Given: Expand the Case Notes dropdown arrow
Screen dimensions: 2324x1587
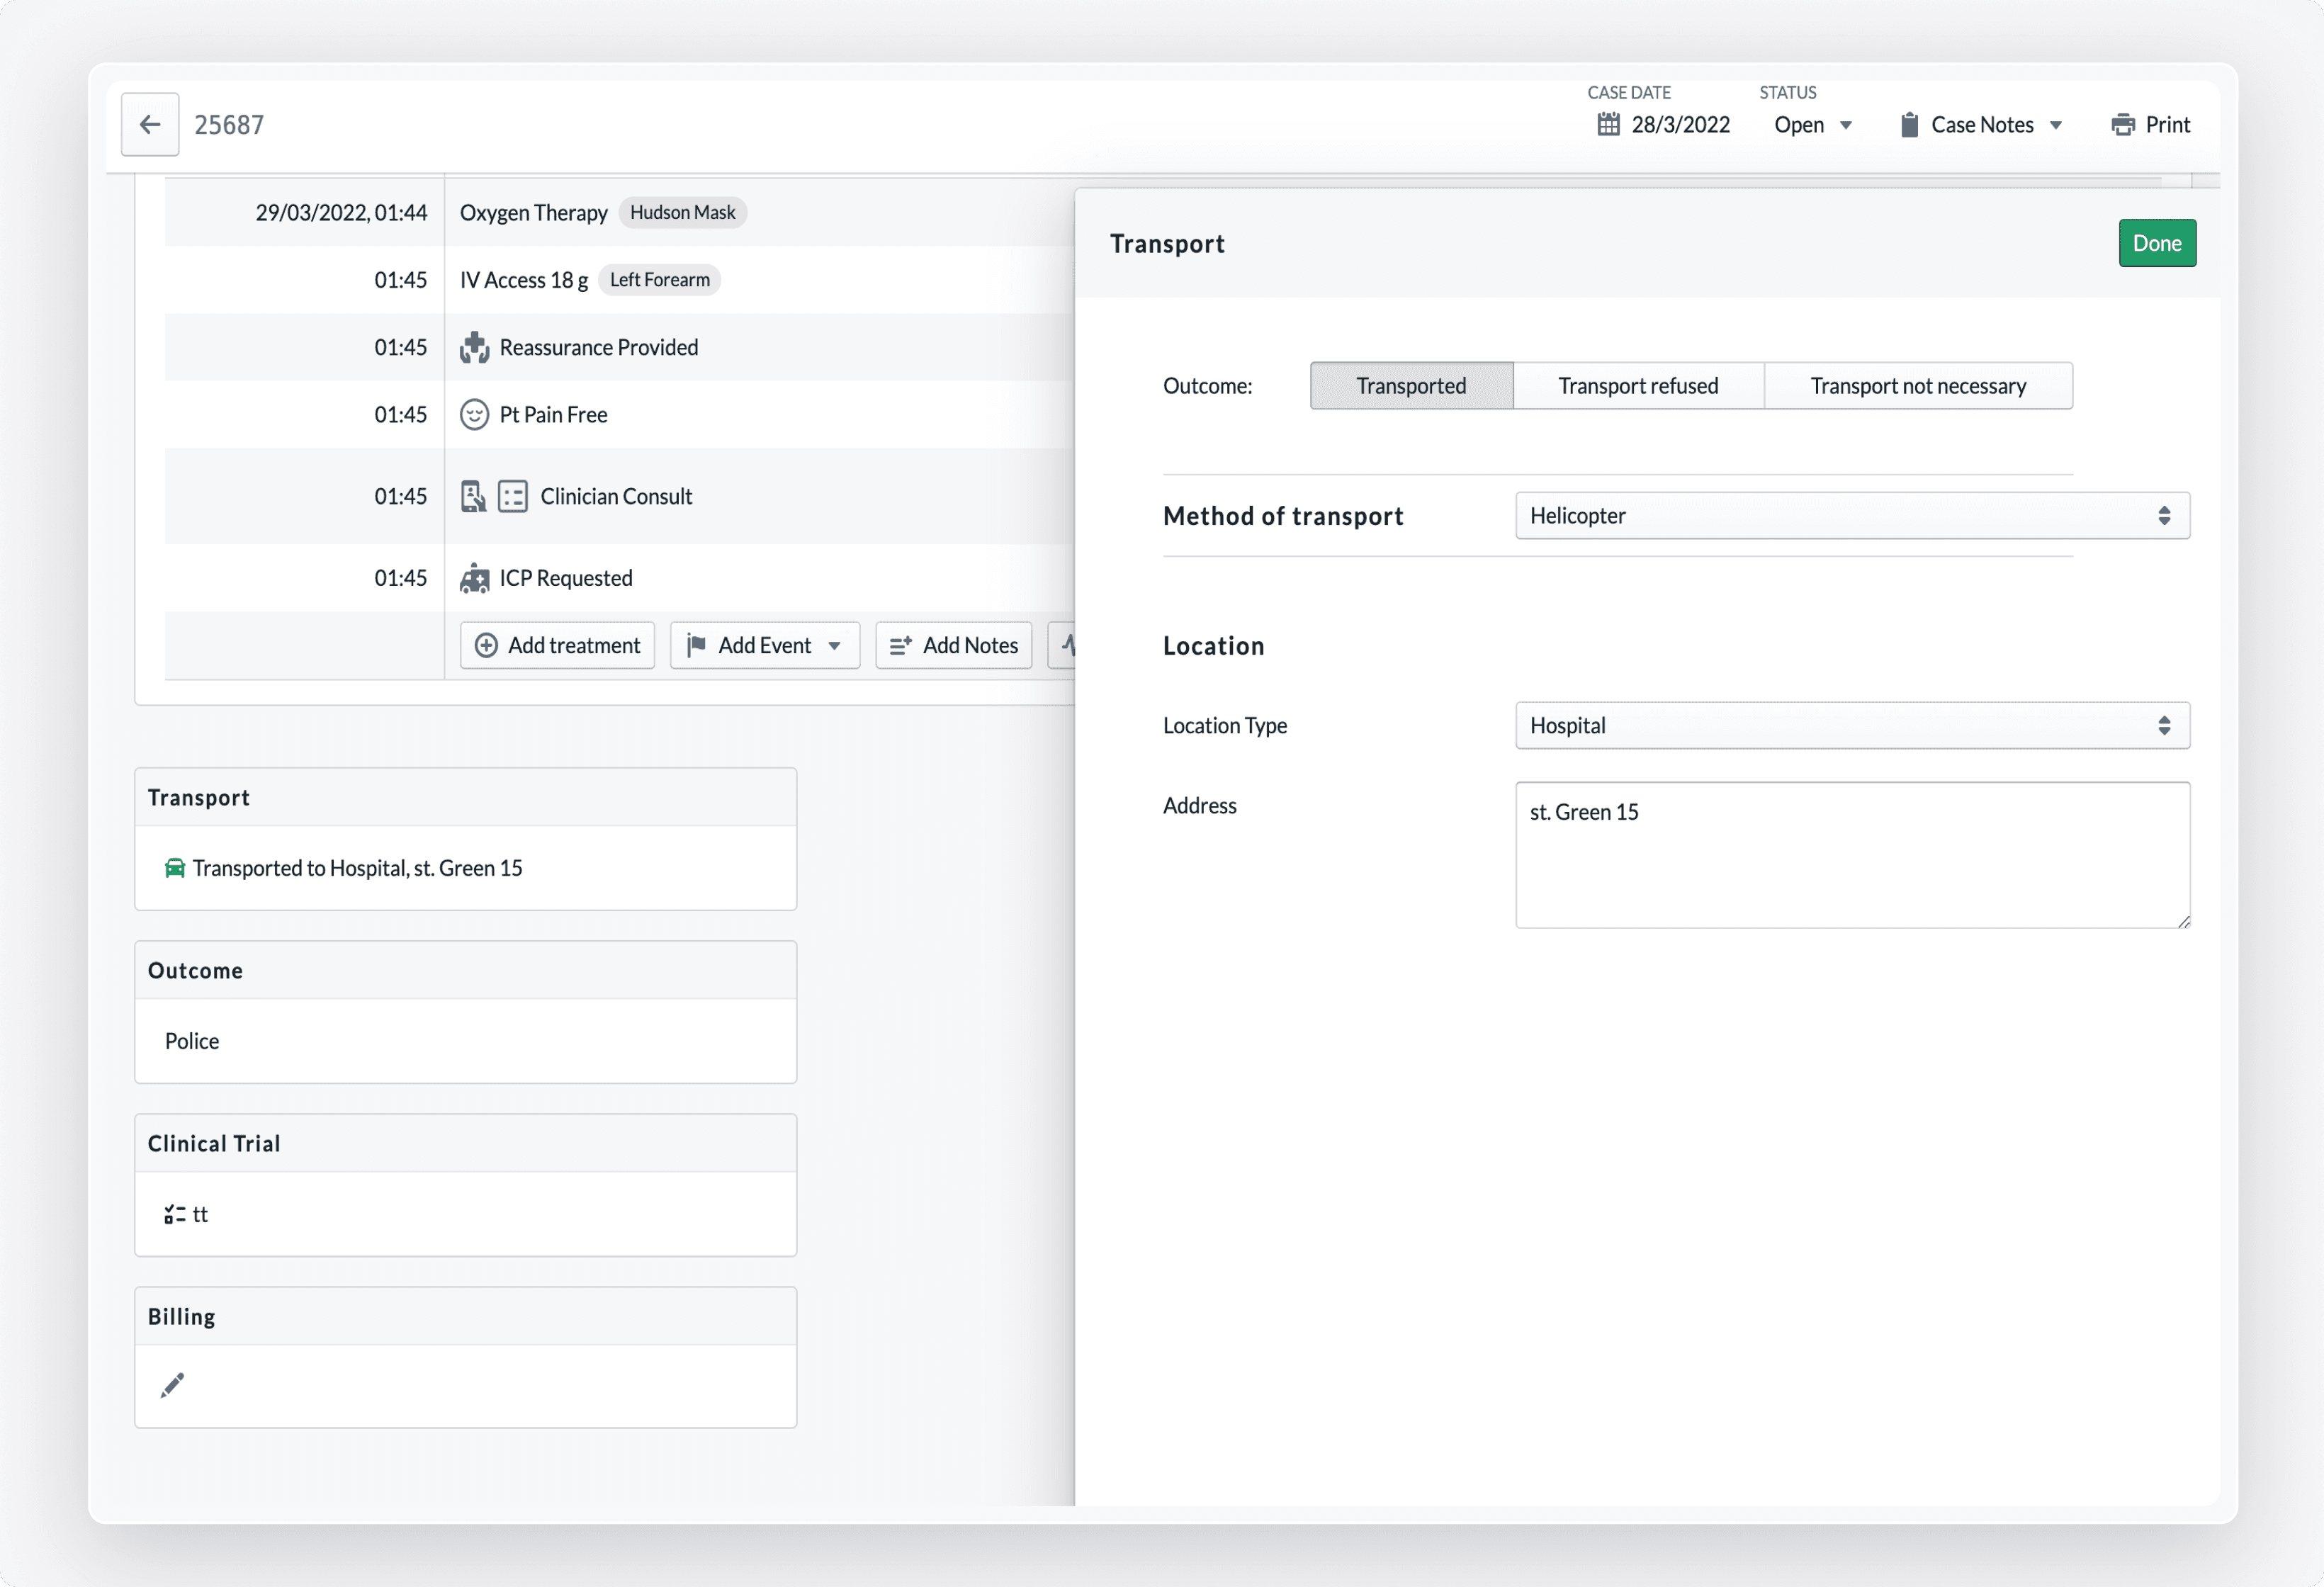Looking at the screenshot, I should point(2056,125).
